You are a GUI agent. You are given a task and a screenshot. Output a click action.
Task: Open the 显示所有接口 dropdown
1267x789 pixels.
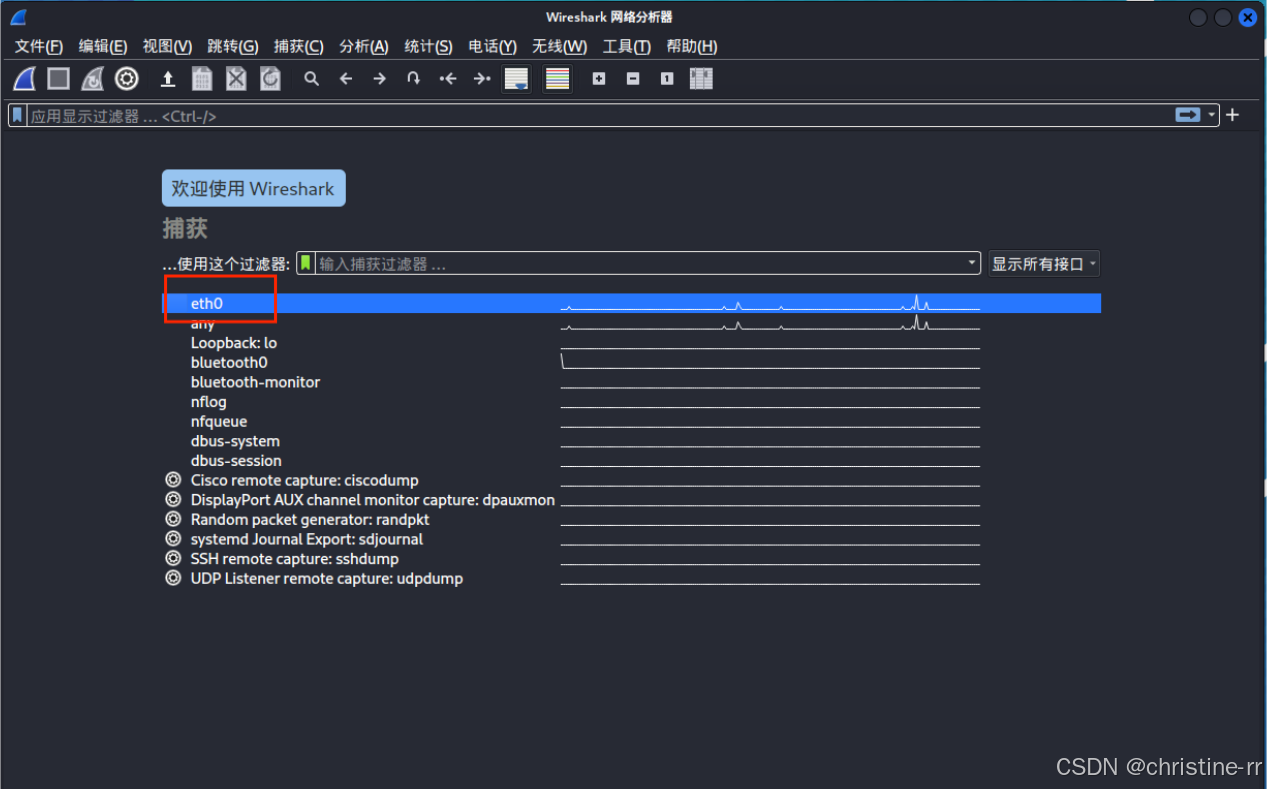point(1044,264)
